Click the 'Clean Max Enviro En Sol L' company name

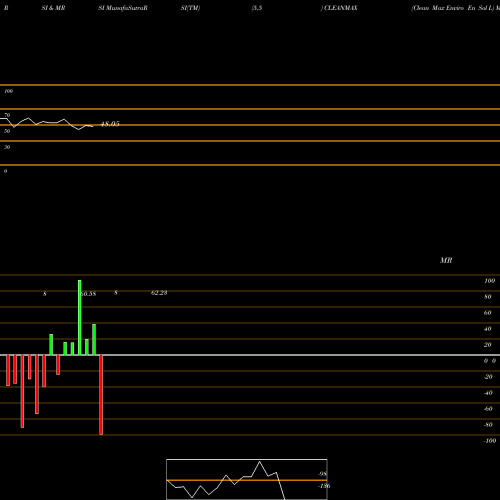452,8
